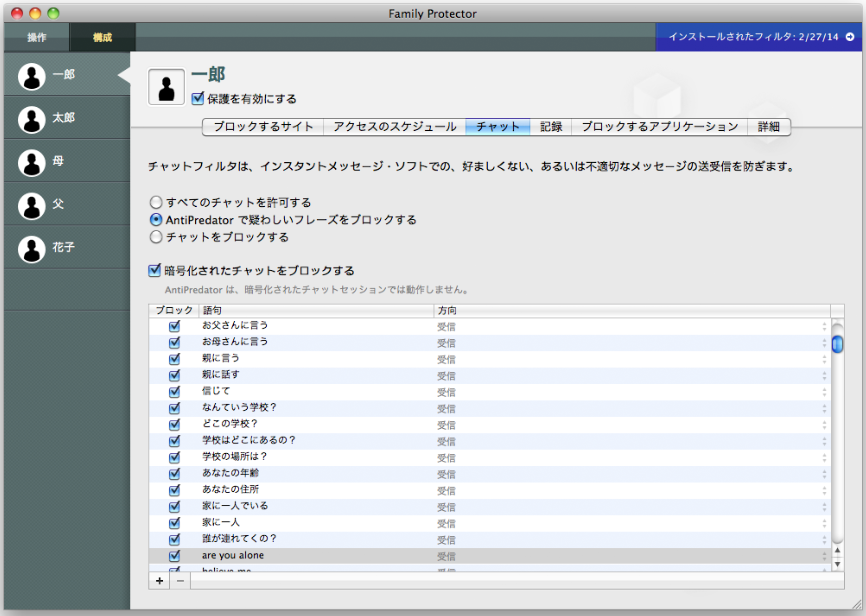The image size is (866, 616).
Task: Uncheck block for お母さんに言う
Action: 175,343
